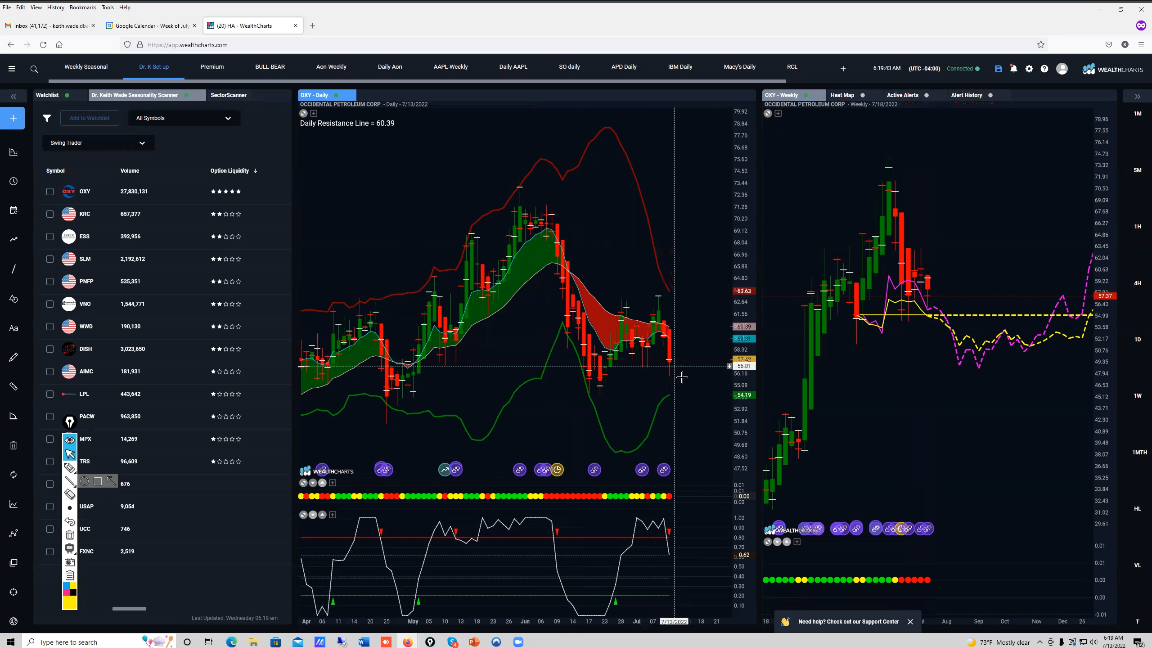
Task: Check the ESS row checkbox
Action: point(50,237)
